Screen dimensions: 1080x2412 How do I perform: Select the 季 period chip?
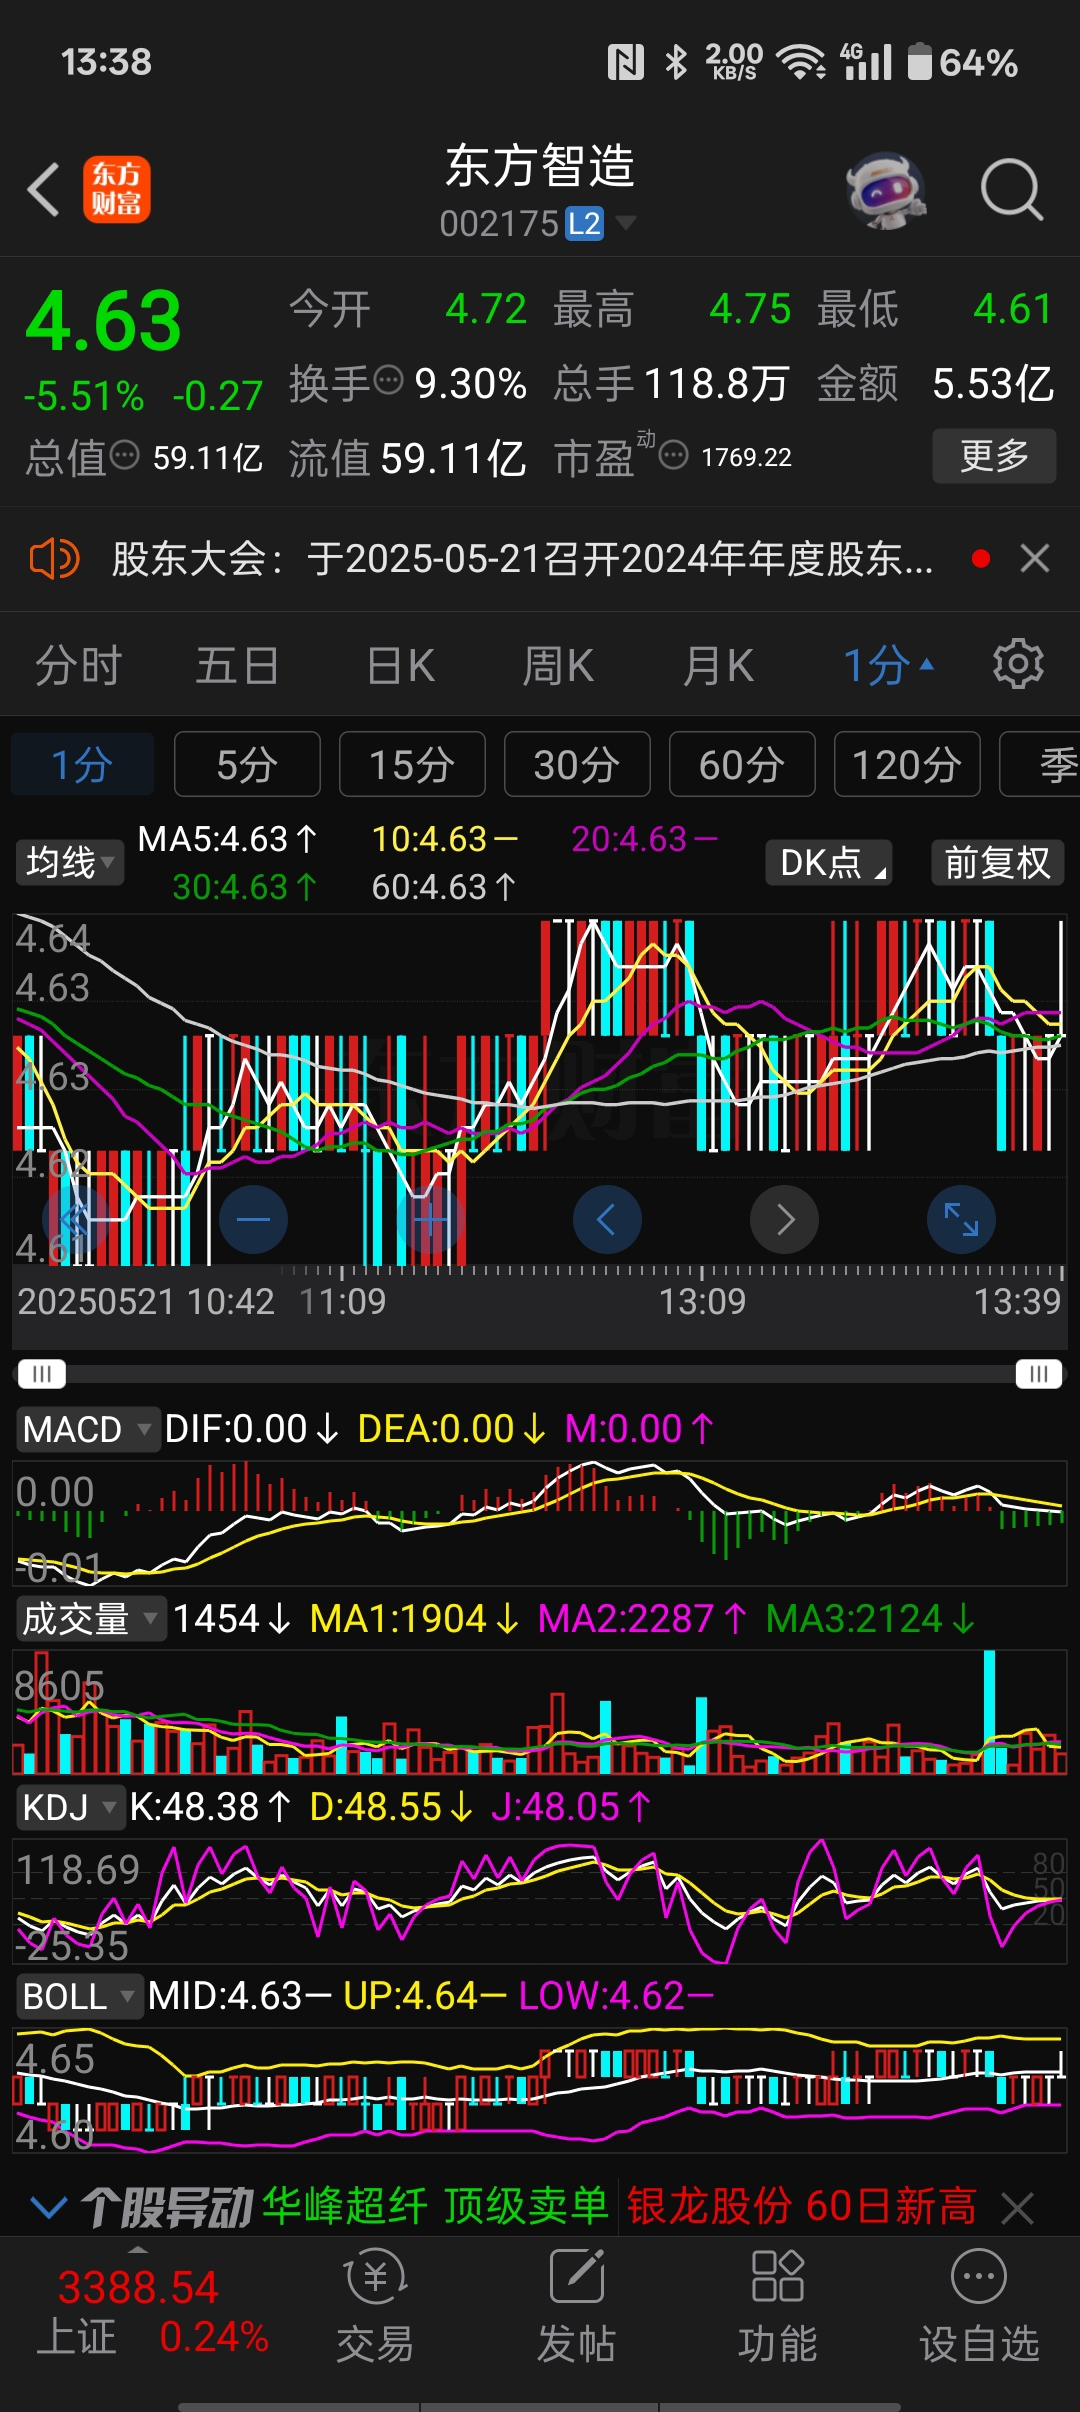tap(1040, 764)
